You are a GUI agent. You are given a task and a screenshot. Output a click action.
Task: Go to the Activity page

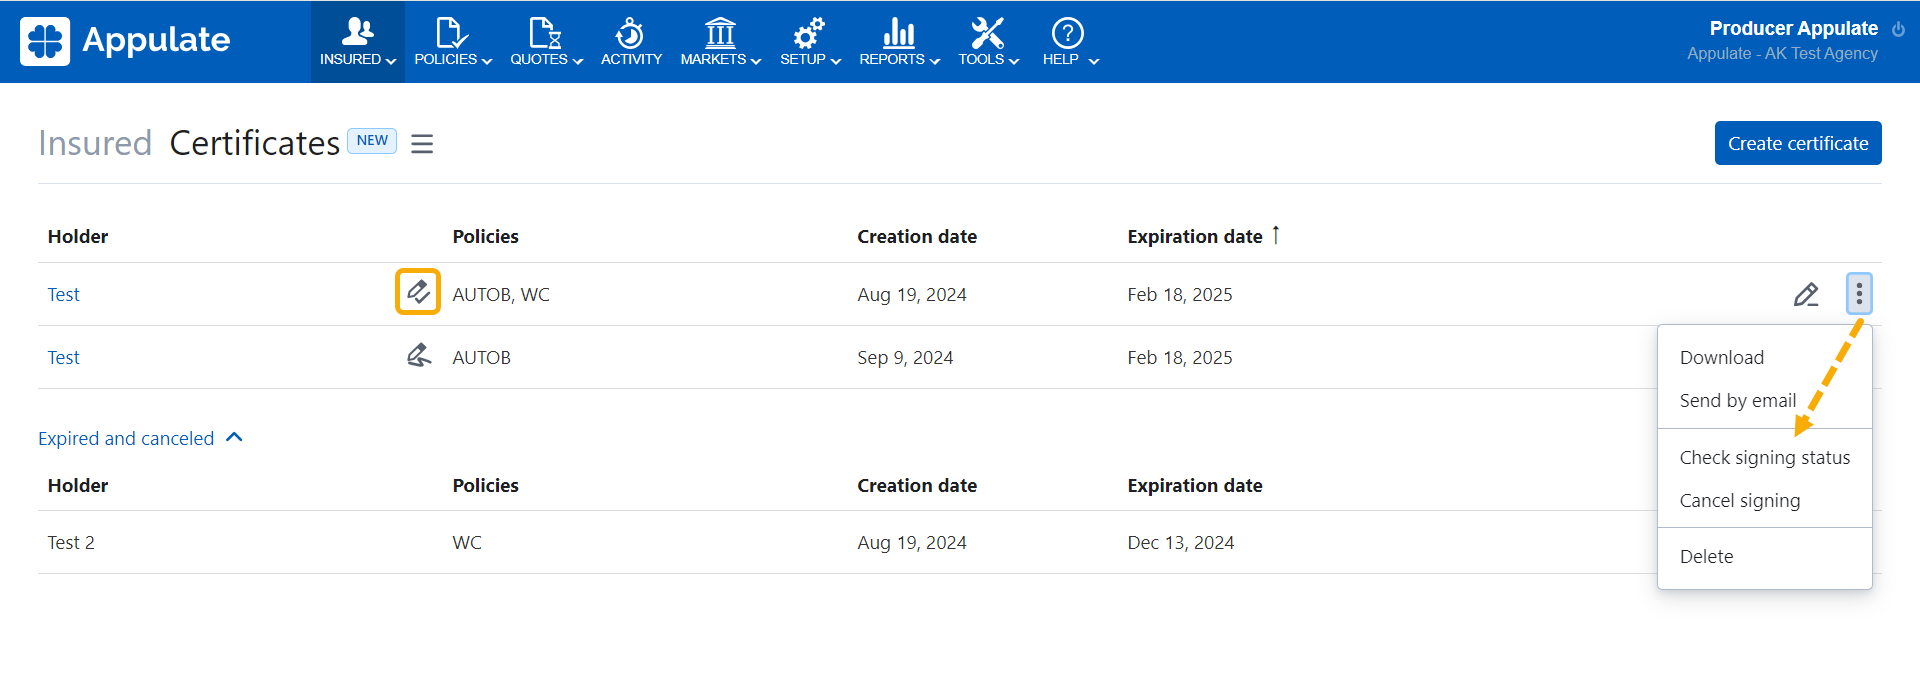pyautogui.click(x=630, y=42)
